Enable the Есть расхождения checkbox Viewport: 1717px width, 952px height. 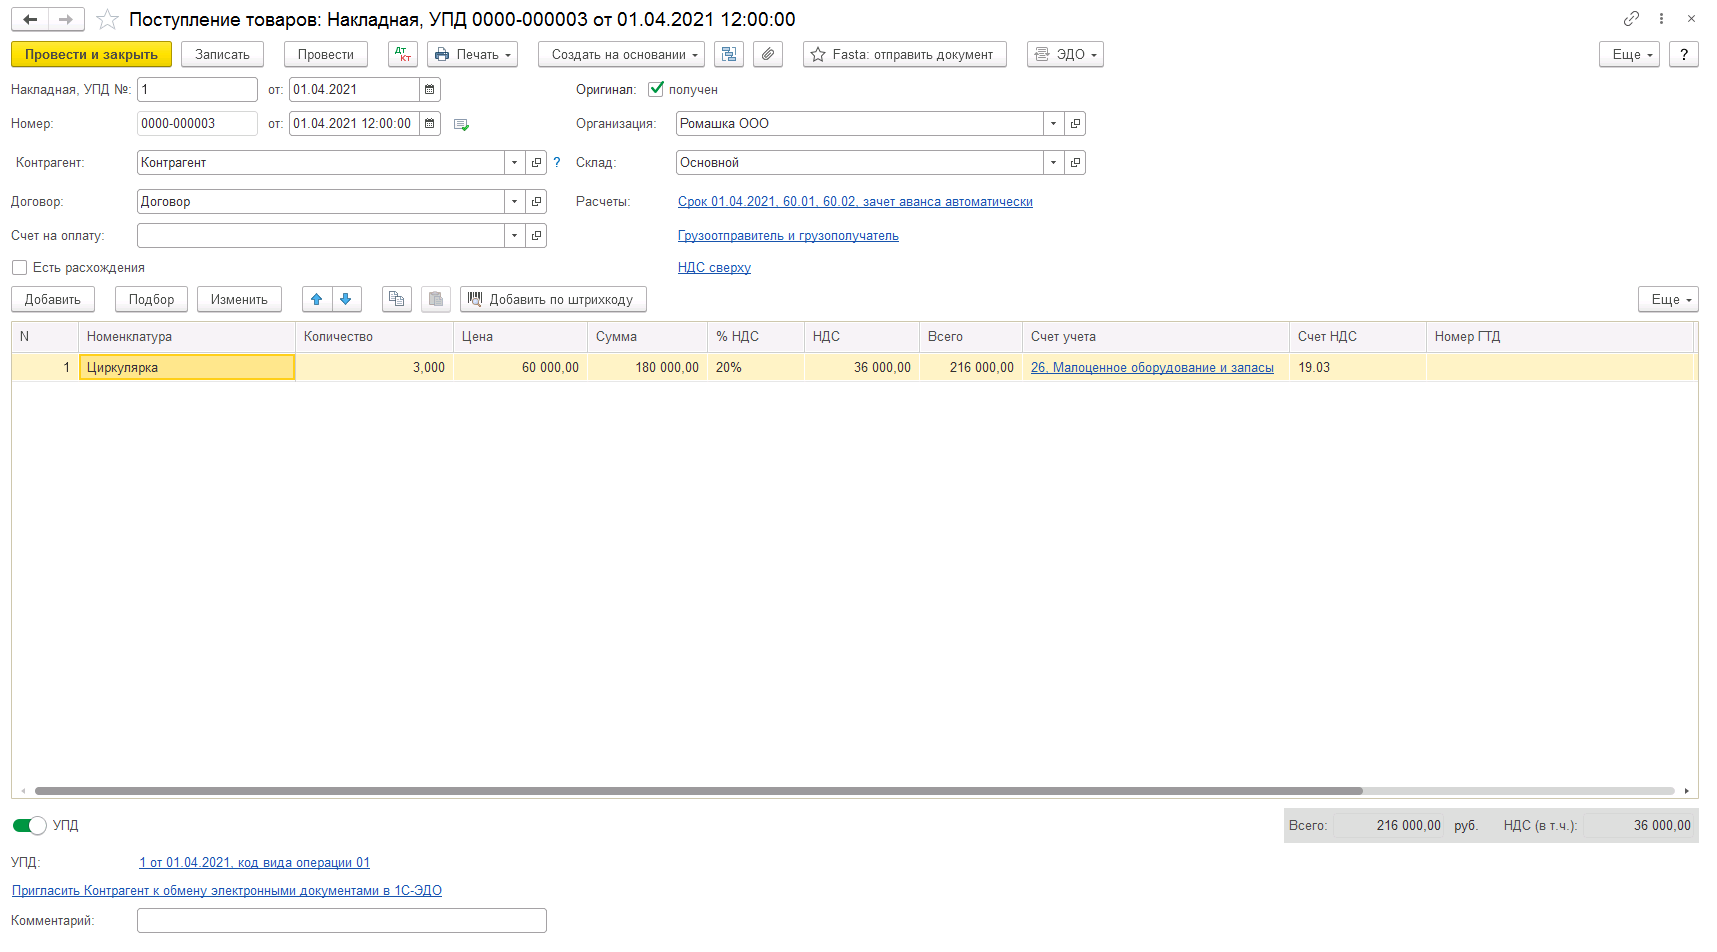point(19,267)
